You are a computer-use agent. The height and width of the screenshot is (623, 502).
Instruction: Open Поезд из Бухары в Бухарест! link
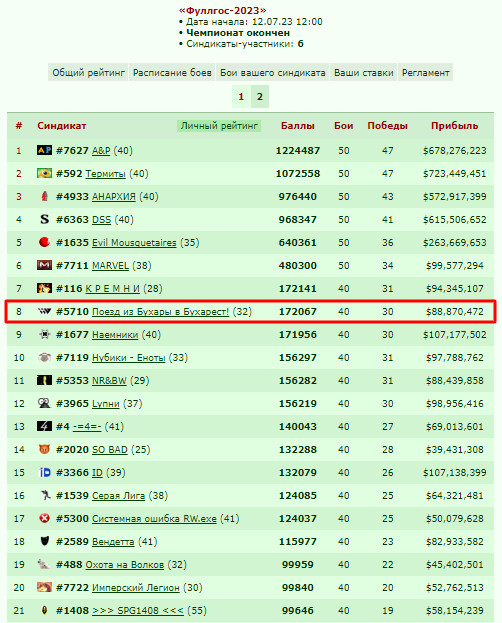[x=161, y=312]
